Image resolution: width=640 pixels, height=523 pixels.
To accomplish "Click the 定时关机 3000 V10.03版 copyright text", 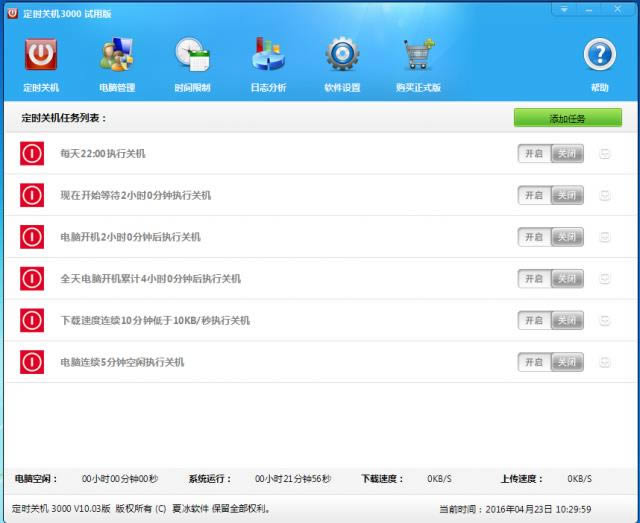I will pyautogui.click(x=141, y=509).
